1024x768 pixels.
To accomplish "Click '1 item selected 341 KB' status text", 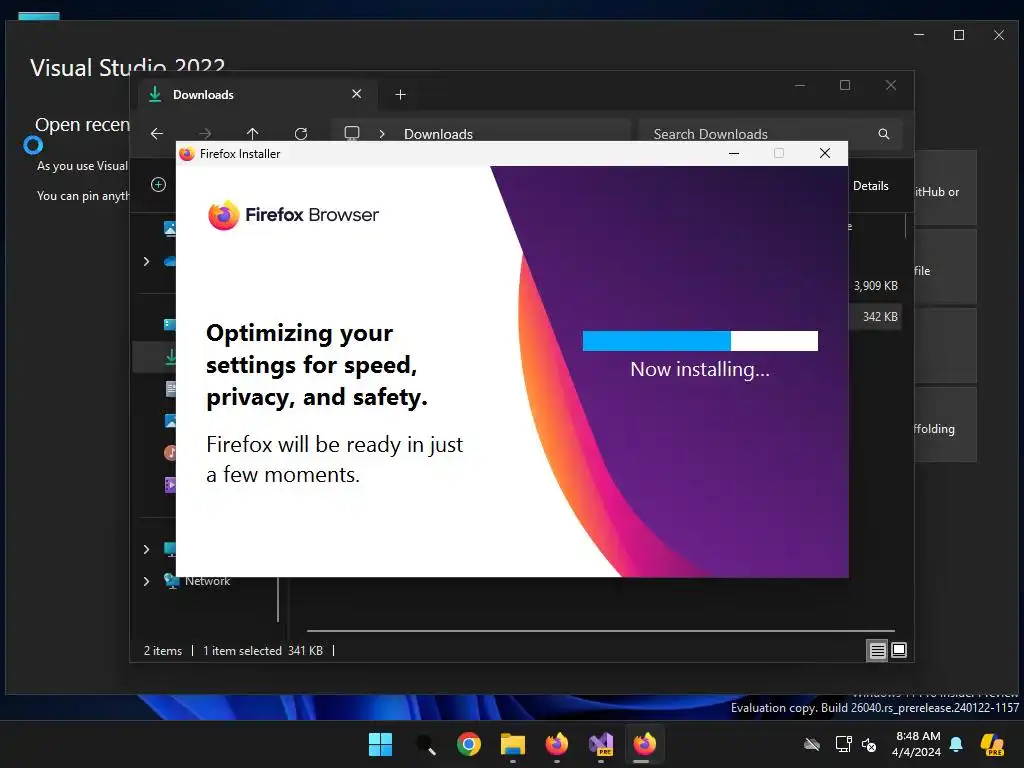I will point(263,650).
